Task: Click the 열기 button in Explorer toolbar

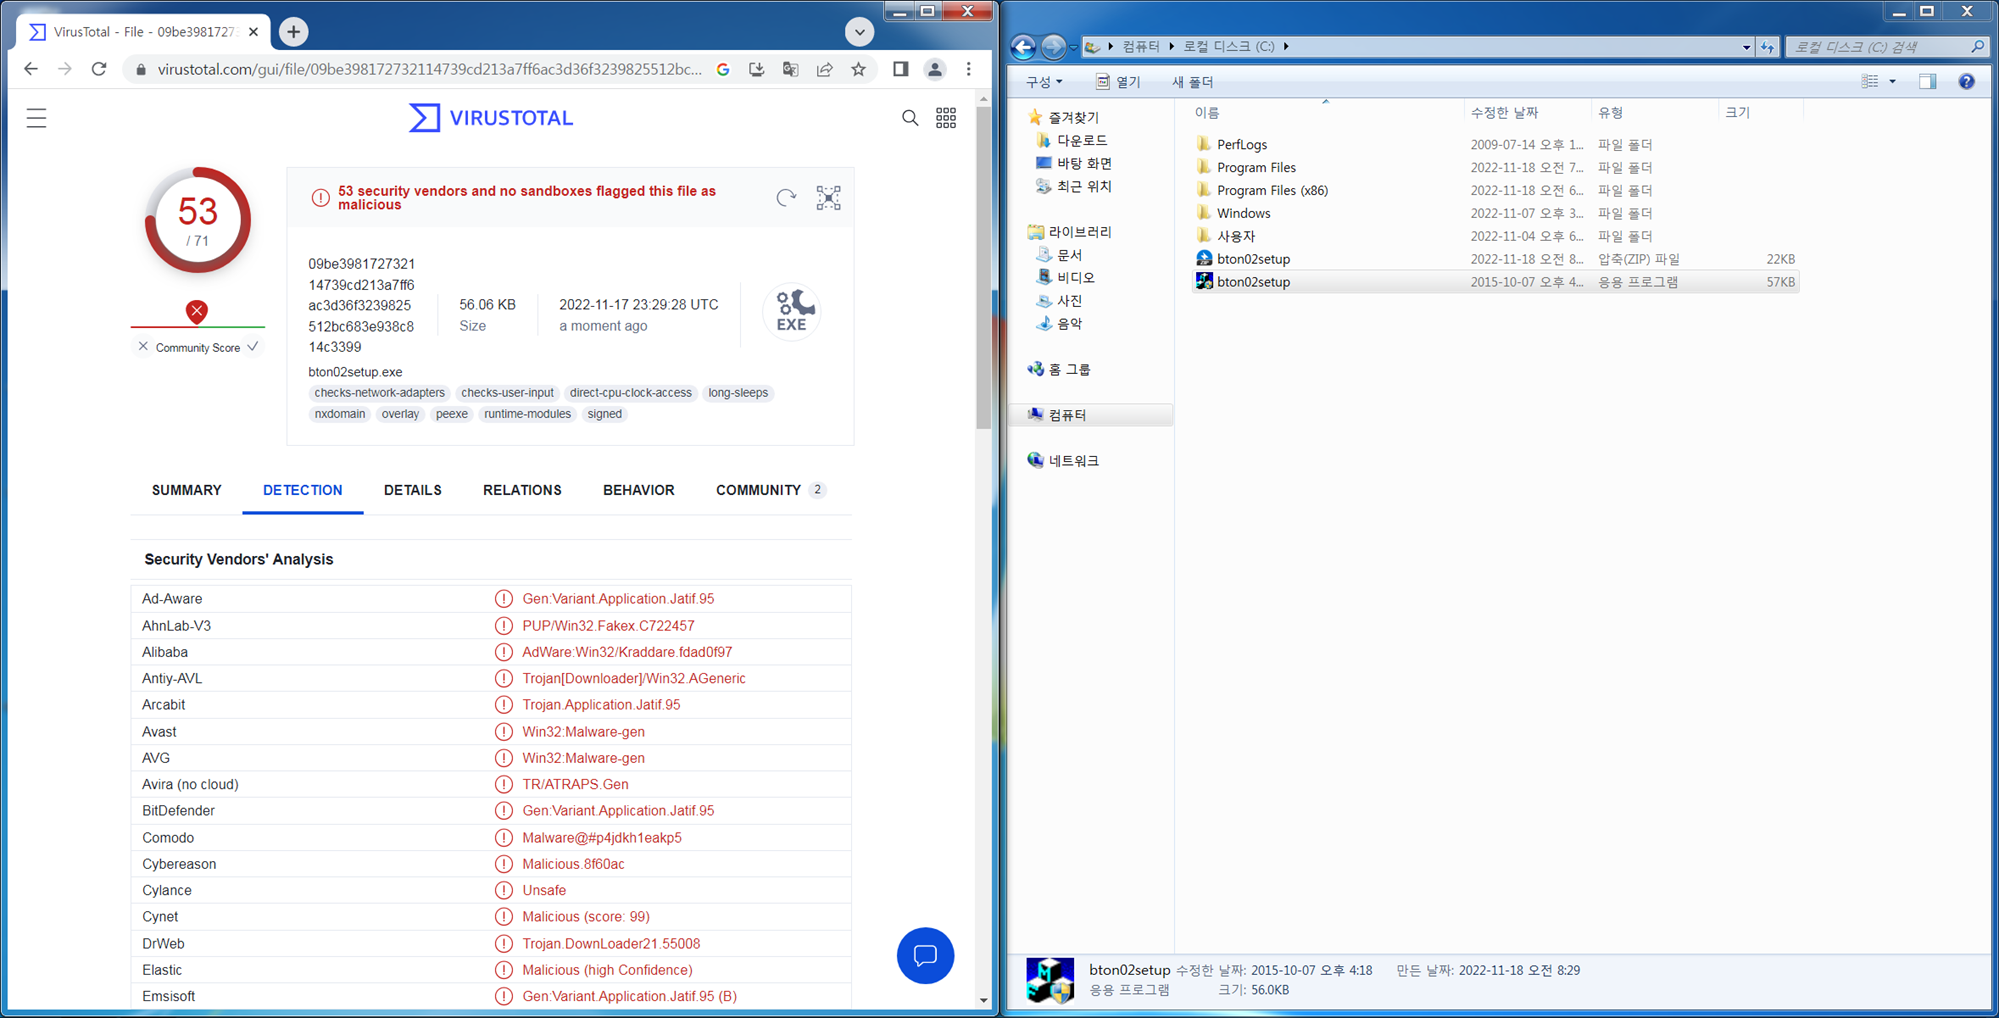Action: pyautogui.click(x=1118, y=82)
